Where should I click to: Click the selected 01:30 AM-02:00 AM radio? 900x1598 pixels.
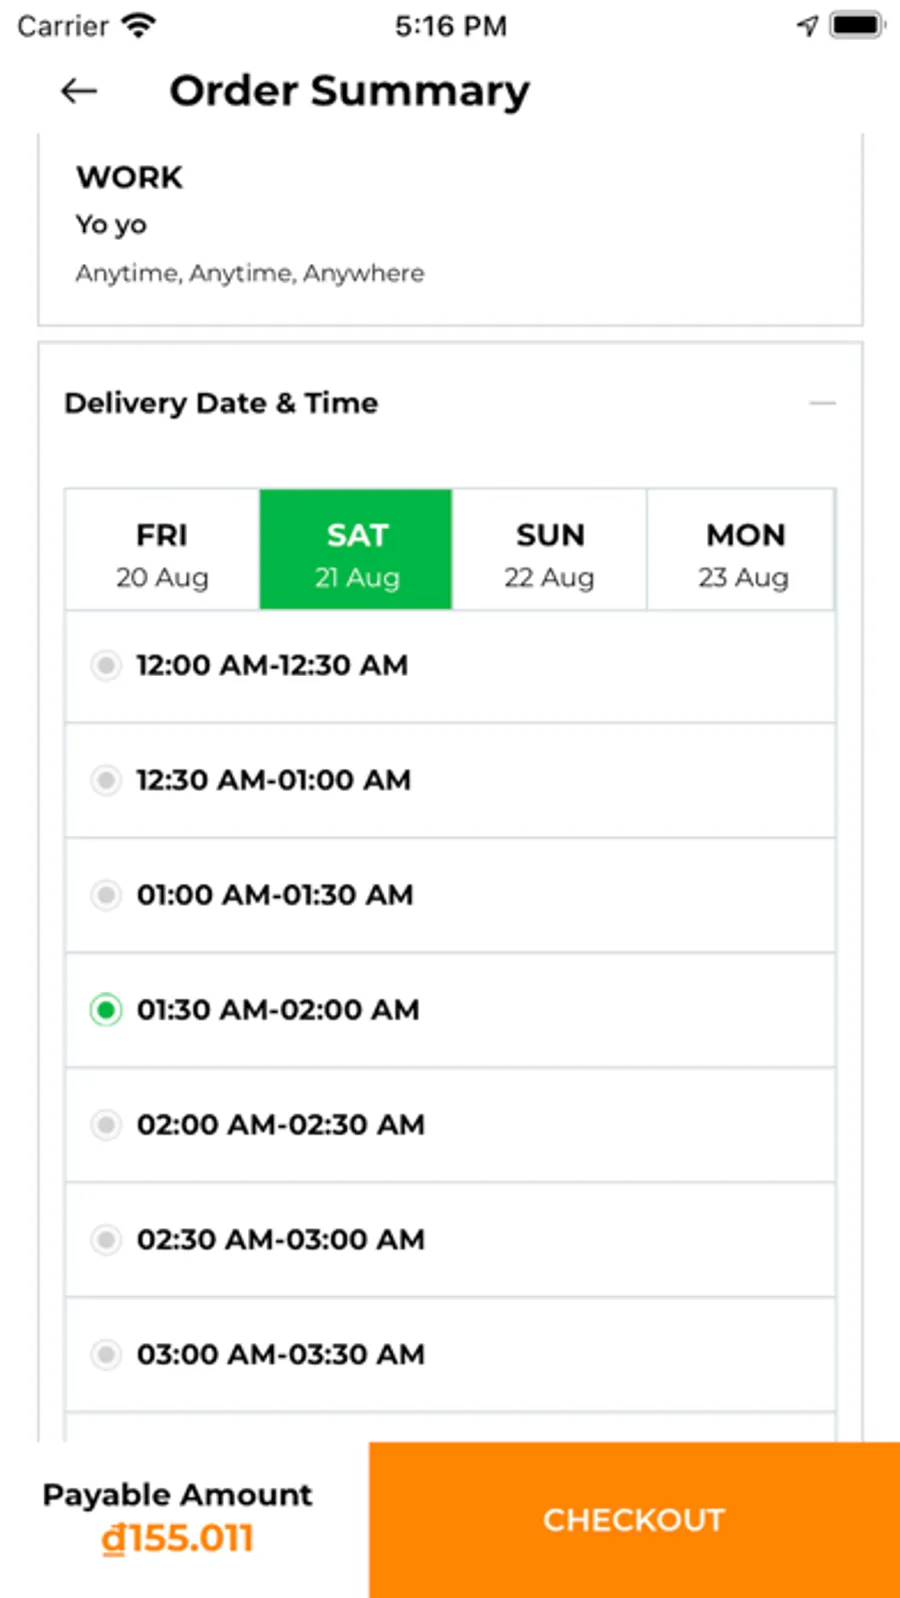click(x=106, y=1010)
